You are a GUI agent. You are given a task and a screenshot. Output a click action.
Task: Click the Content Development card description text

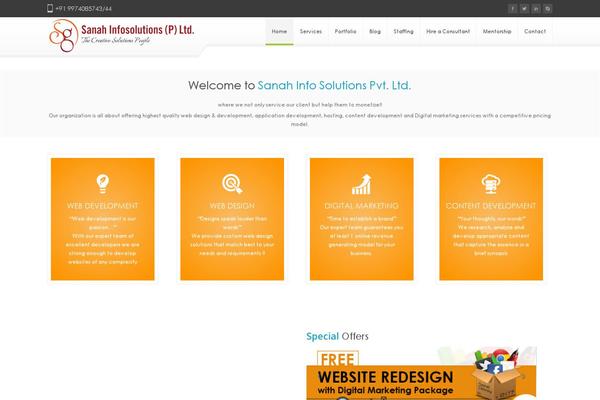[x=491, y=236]
